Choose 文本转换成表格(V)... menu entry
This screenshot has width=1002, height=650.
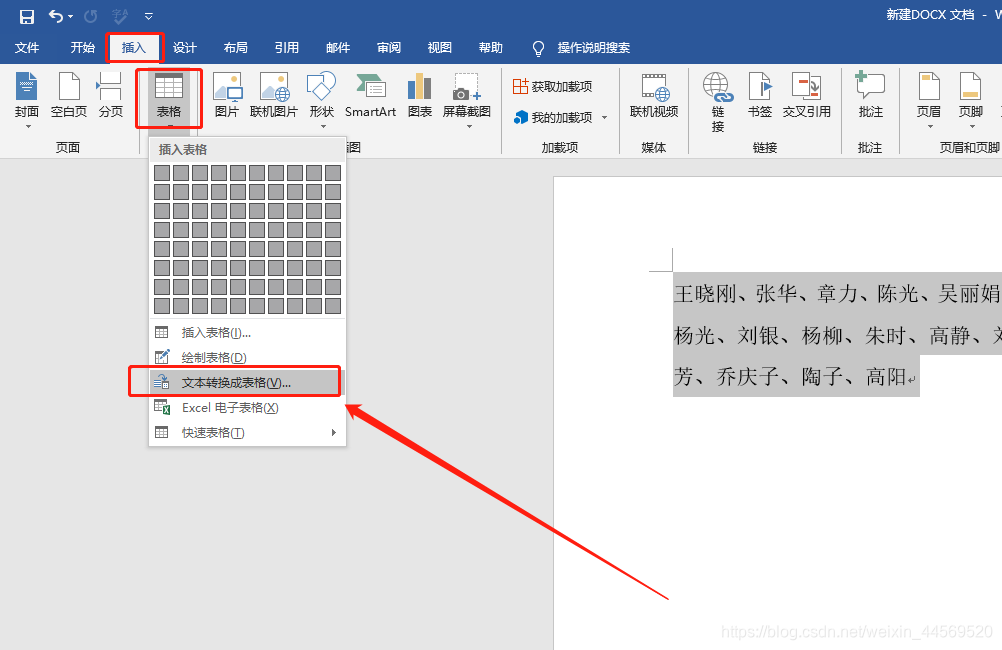[x=247, y=382]
